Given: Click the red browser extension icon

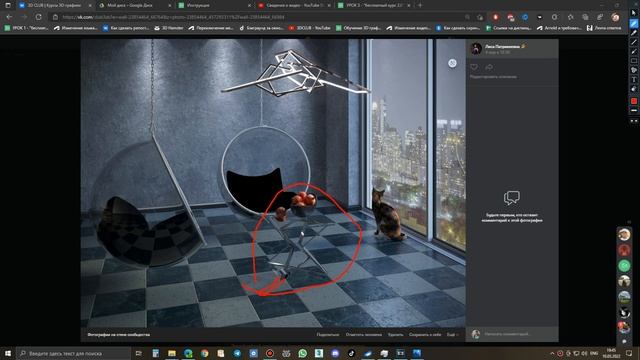Looking at the screenshot, I should click(496, 17).
